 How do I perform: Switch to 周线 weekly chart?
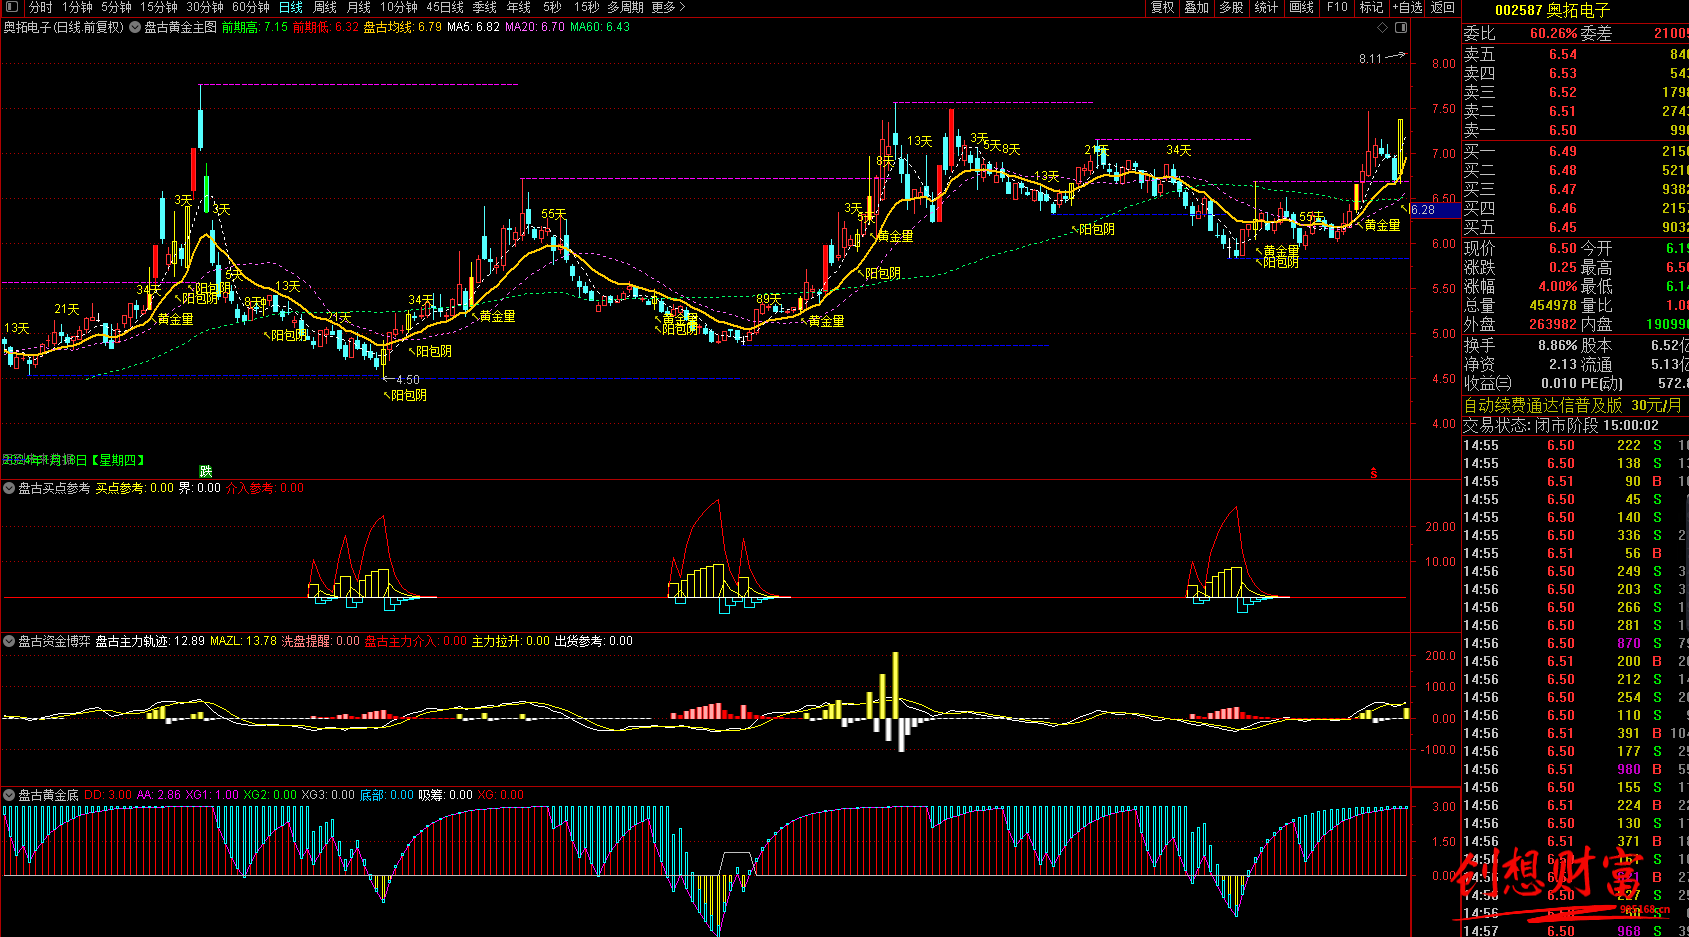pyautogui.click(x=325, y=7)
